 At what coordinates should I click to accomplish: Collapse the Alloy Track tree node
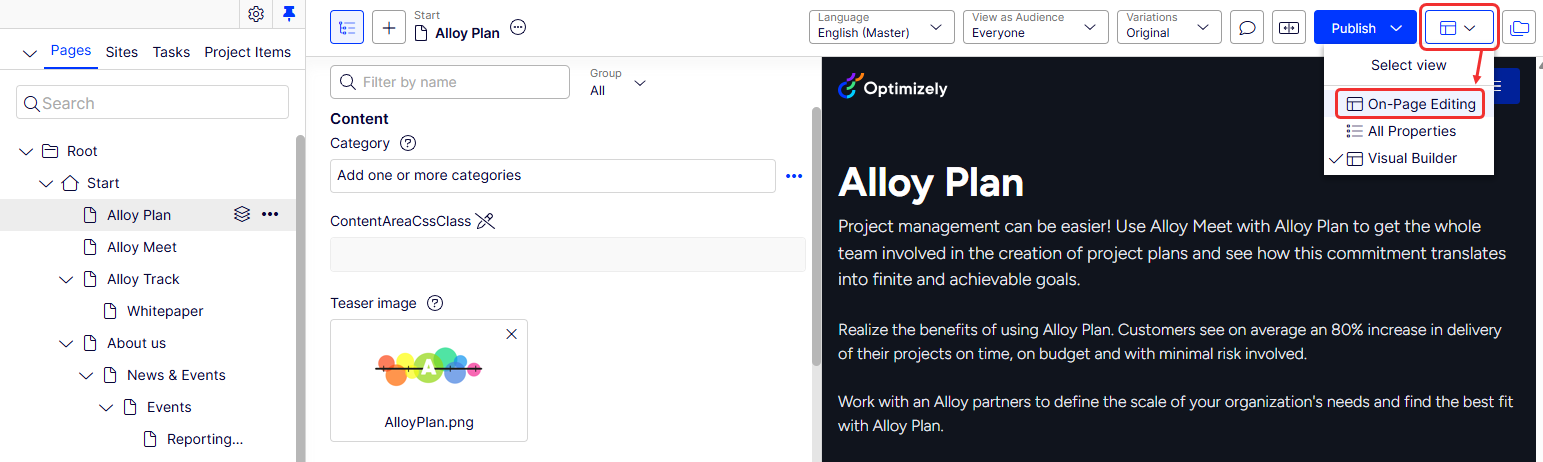[x=66, y=279]
